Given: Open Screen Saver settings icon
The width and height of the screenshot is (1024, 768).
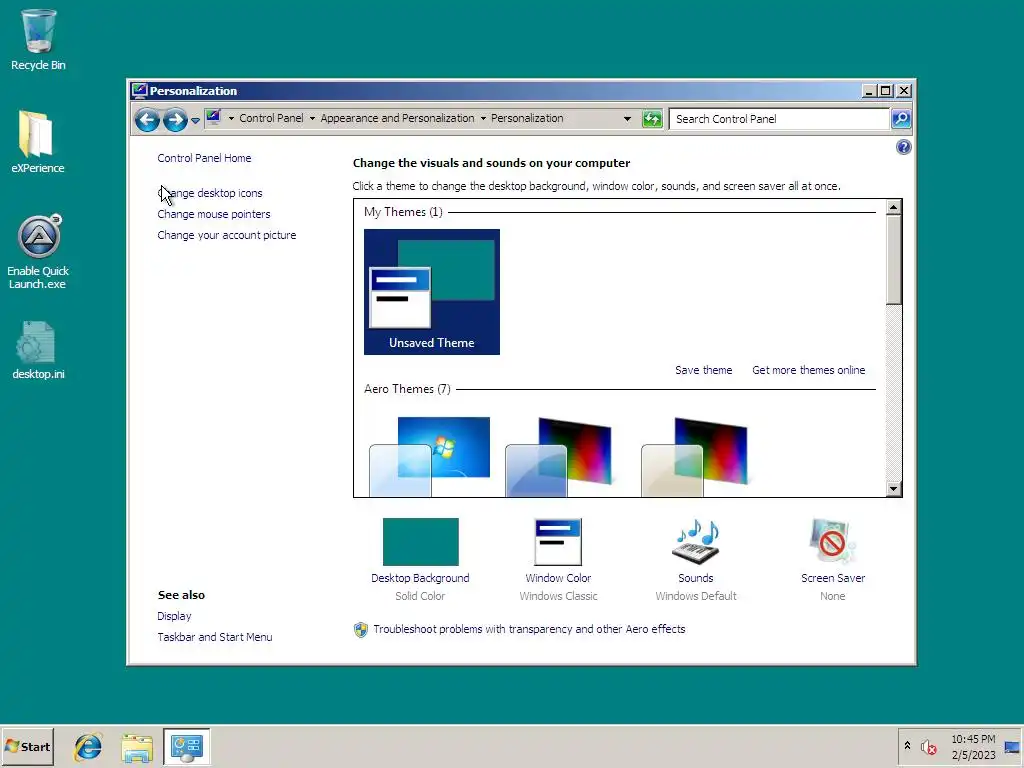Looking at the screenshot, I should tap(832, 542).
